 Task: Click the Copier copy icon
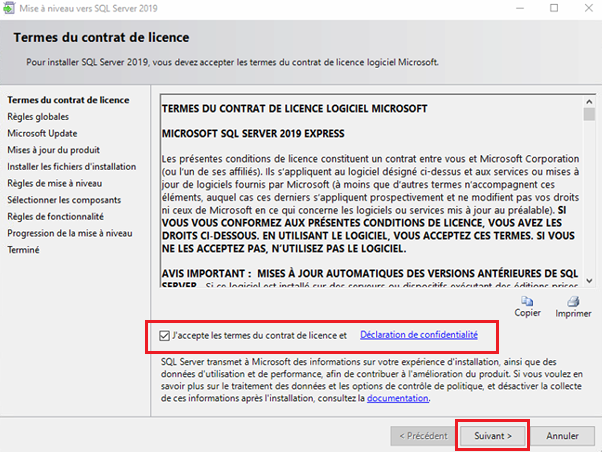(x=528, y=300)
